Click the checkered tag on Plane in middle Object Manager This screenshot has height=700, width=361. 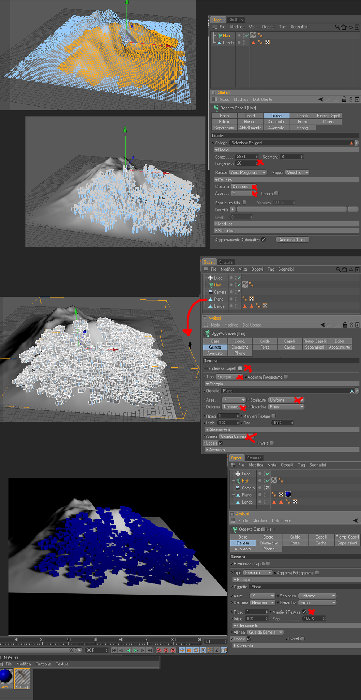252,299
